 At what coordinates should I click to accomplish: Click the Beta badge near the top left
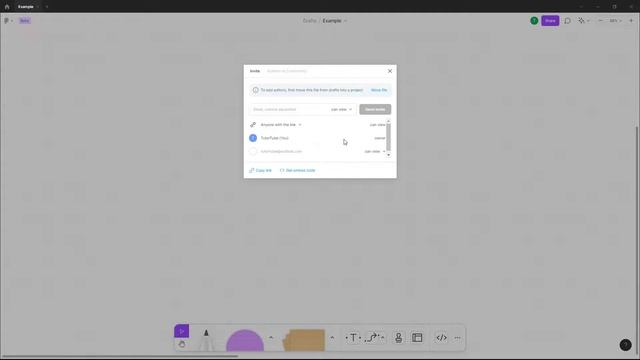click(24, 20)
